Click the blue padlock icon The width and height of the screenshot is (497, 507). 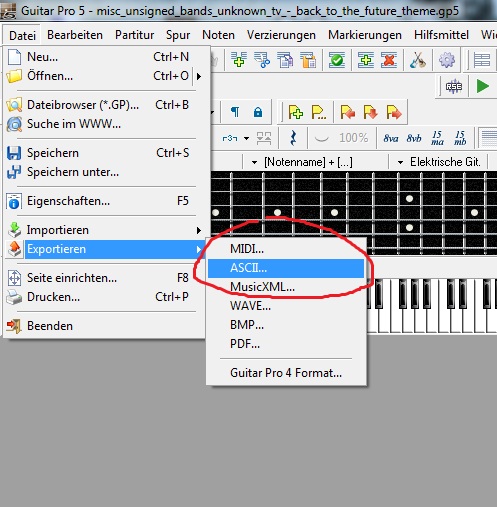(x=258, y=112)
